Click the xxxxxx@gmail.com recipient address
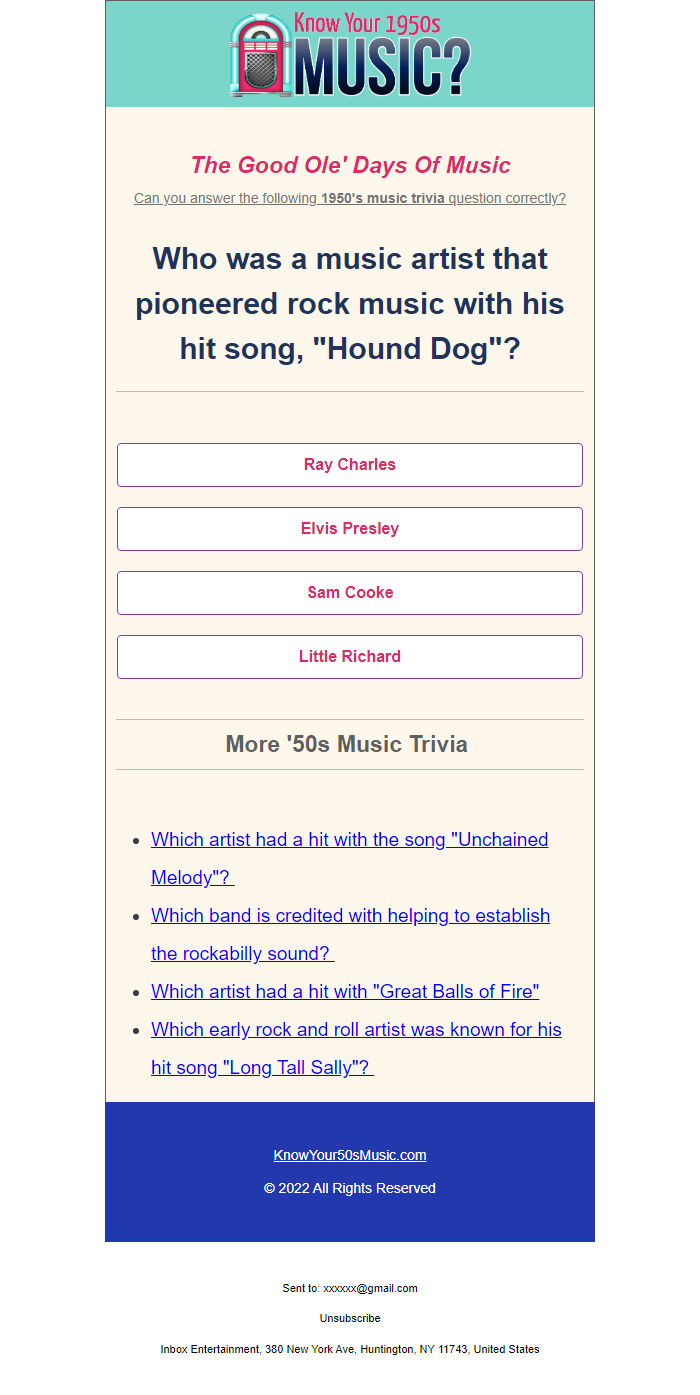700x1395 pixels. [x=371, y=1288]
